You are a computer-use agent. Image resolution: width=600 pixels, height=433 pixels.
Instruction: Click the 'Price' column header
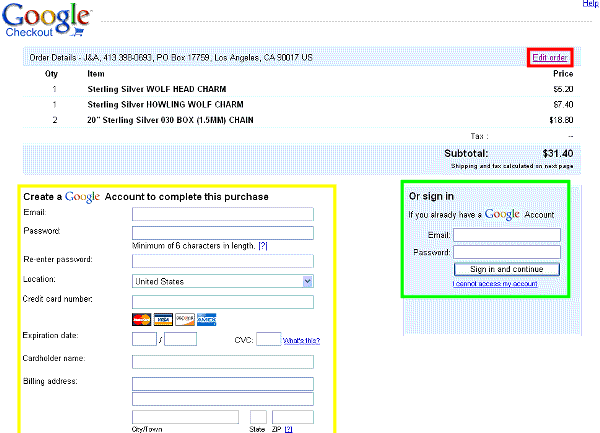point(563,74)
